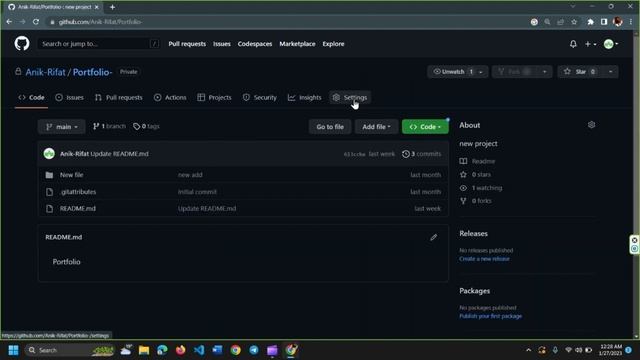Open Chrome three-dot menu
Image resolution: width=640 pixels, height=360 pixels.
(x=631, y=22)
